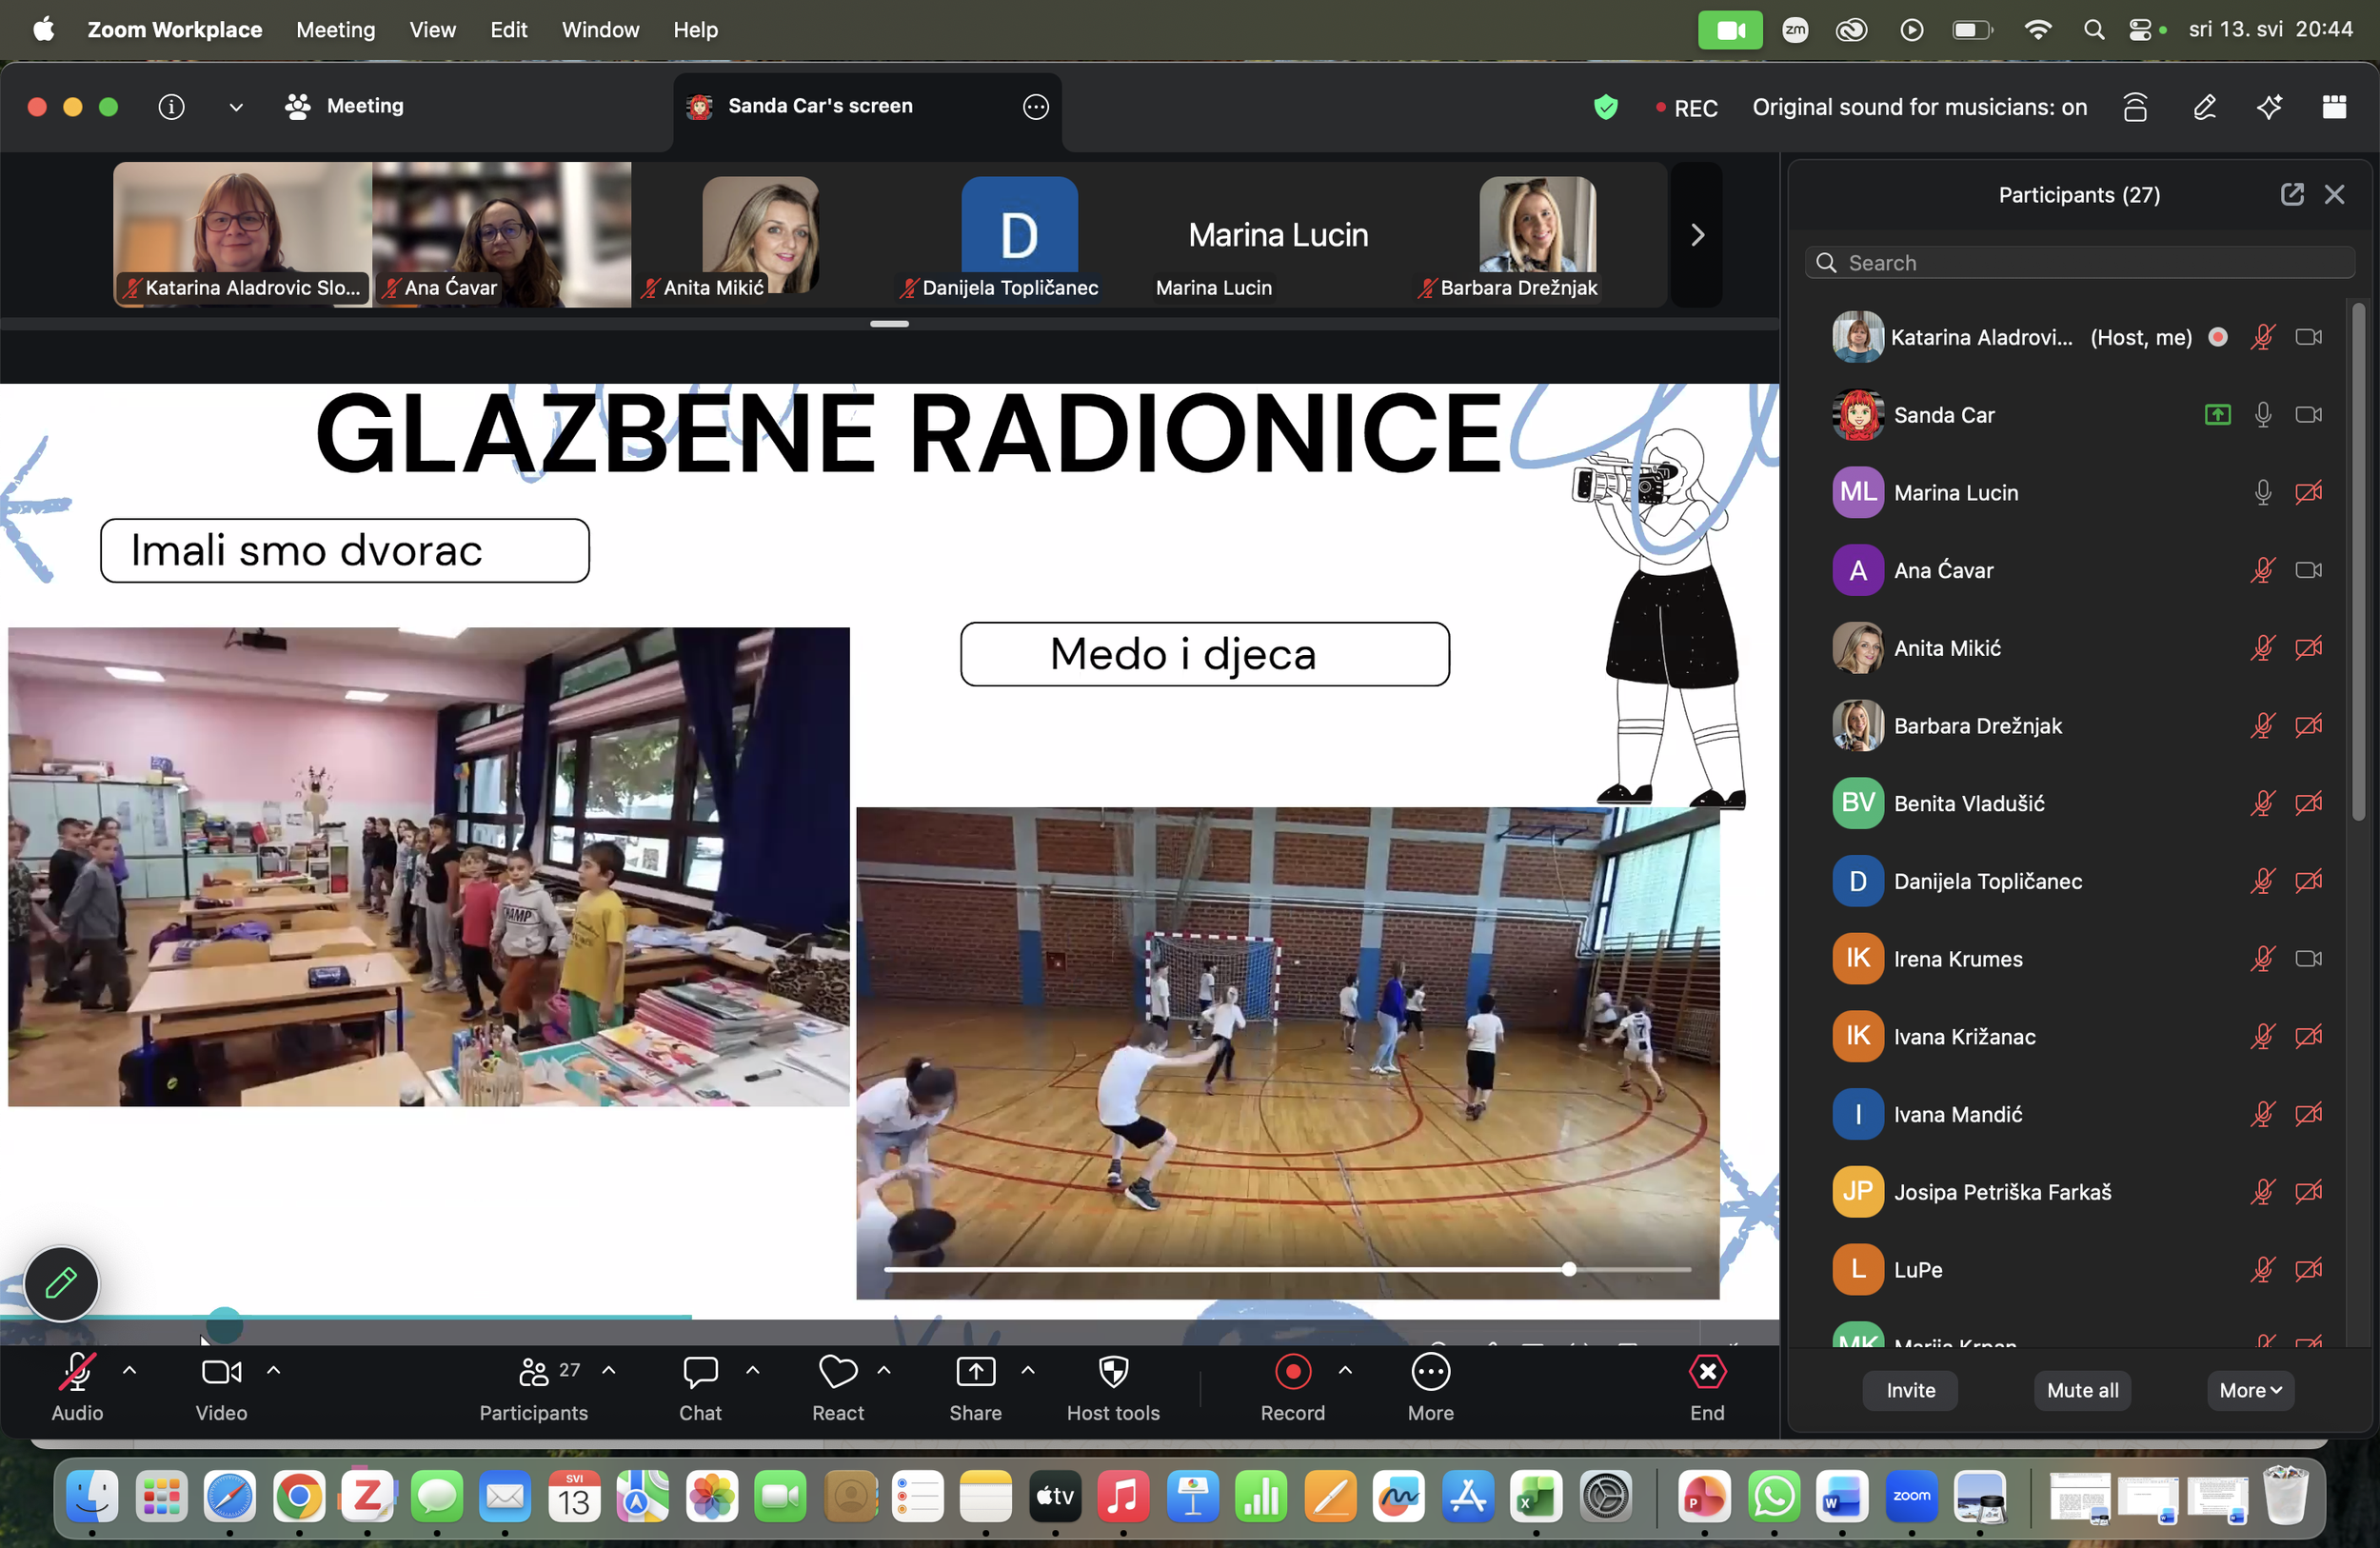Click Sanda Car's screen sharing indicator

(2217, 415)
